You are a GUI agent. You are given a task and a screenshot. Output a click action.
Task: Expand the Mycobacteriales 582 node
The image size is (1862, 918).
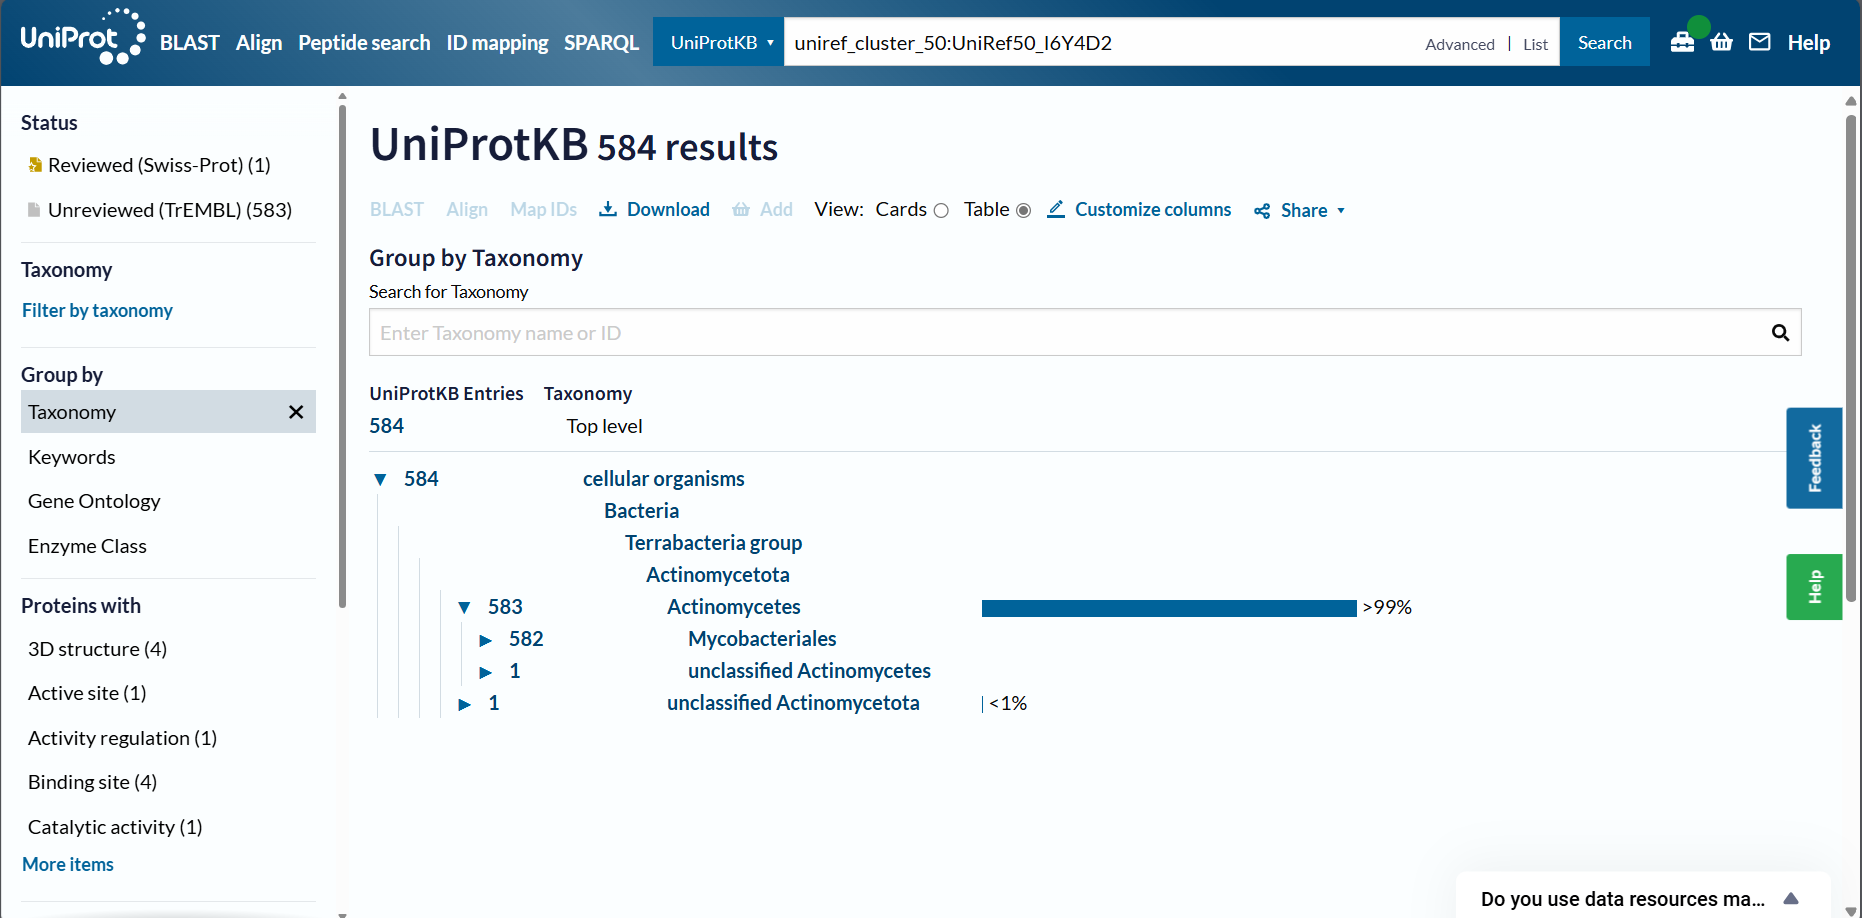485,640
